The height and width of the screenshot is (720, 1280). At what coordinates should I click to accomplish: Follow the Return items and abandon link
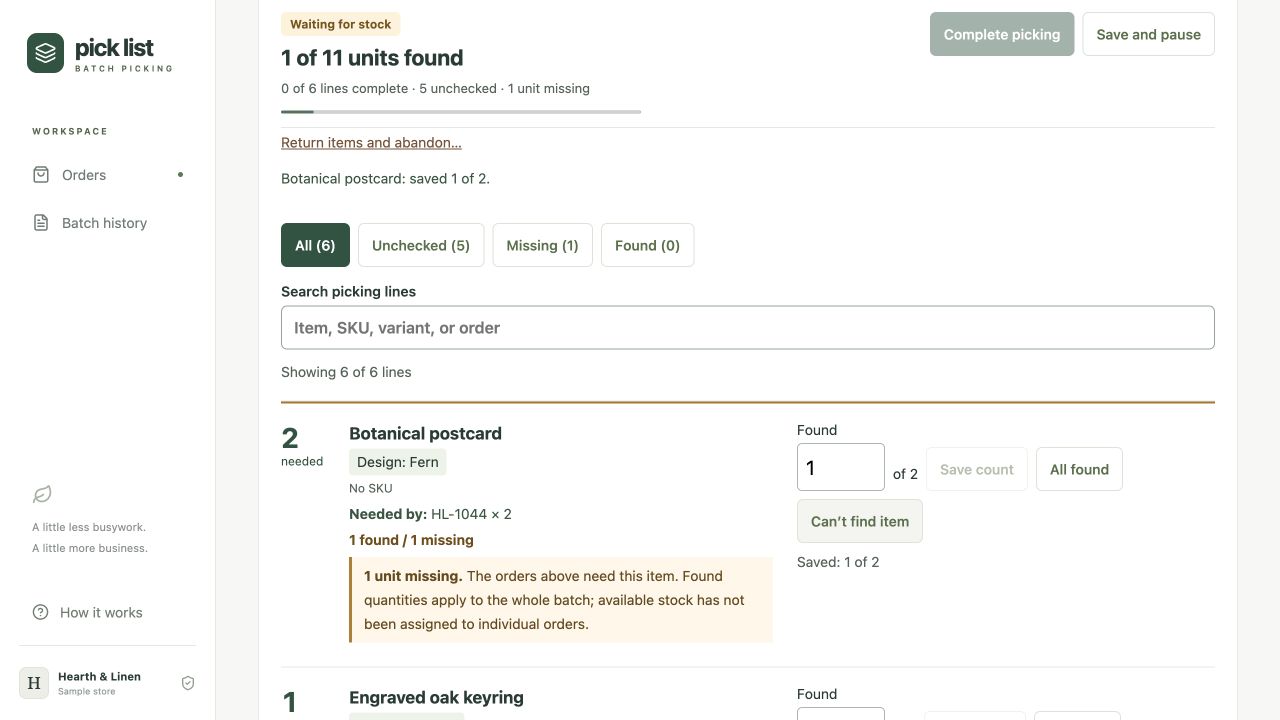(371, 143)
